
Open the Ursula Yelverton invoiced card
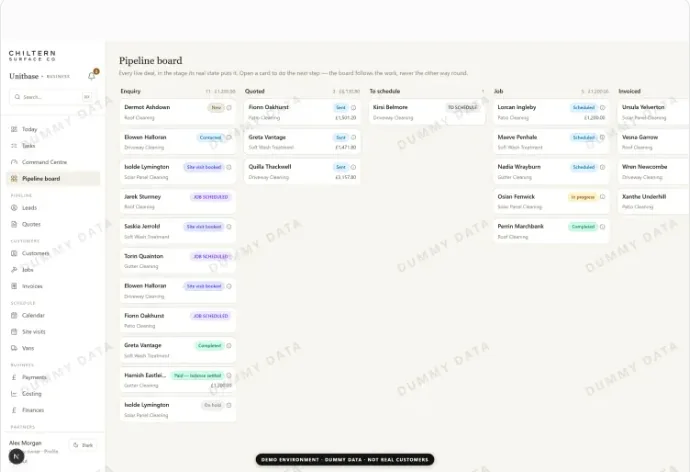coord(654,112)
